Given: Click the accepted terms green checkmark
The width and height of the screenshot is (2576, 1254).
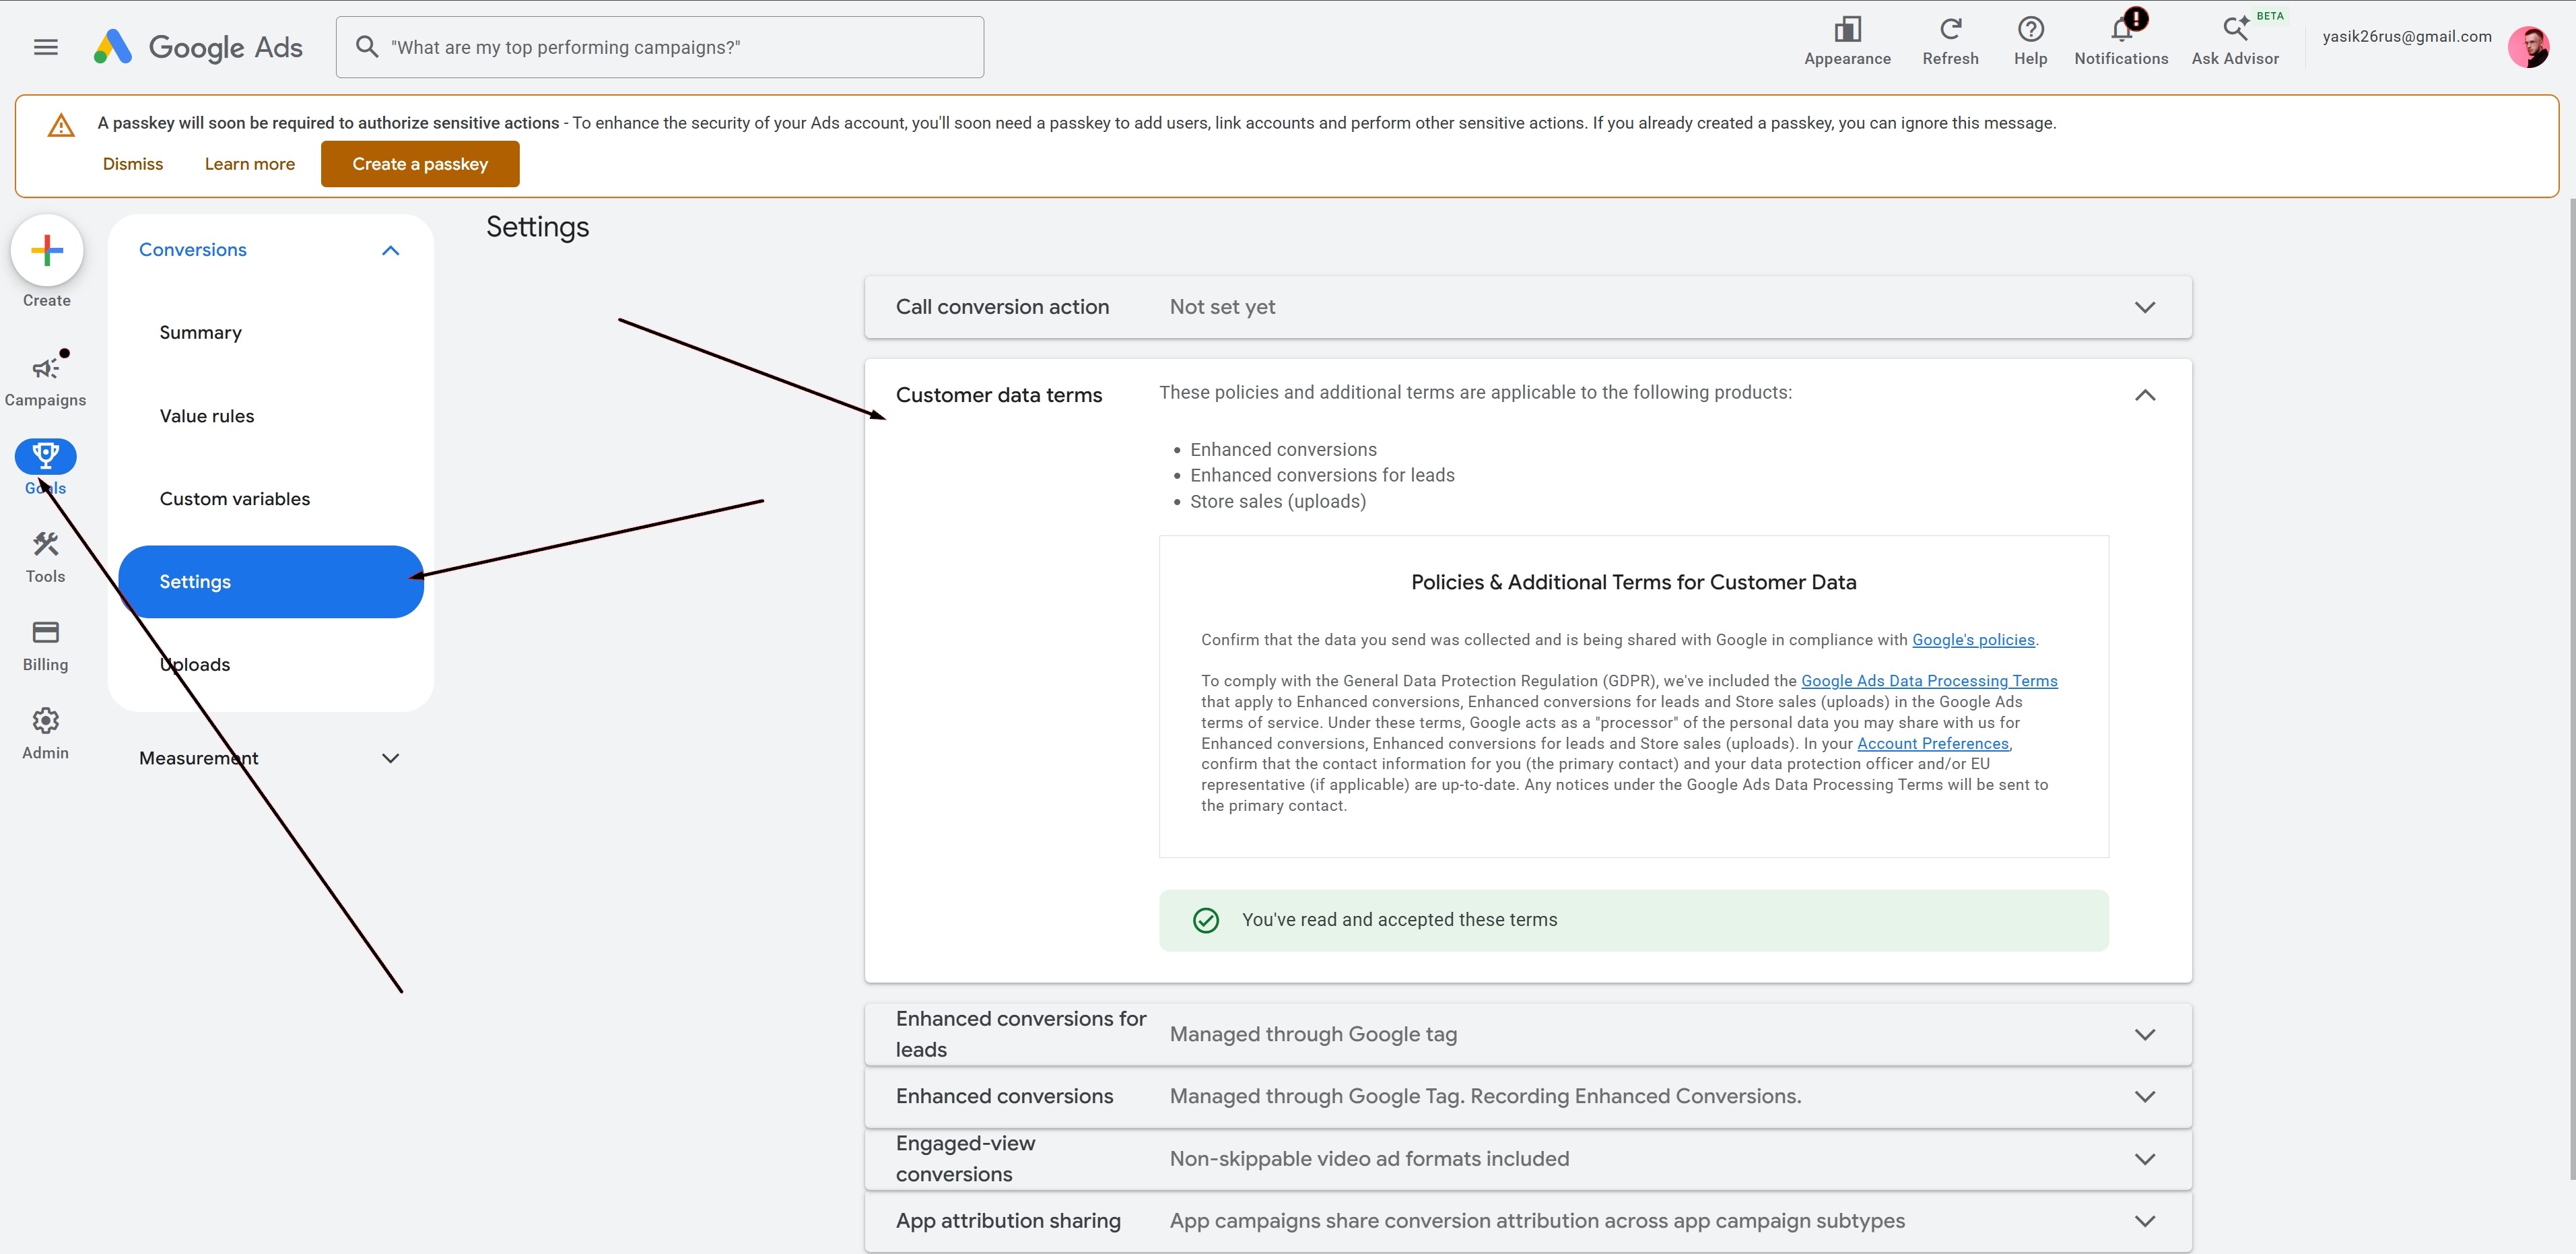Looking at the screenshot, I should [x=1206, y=920].
